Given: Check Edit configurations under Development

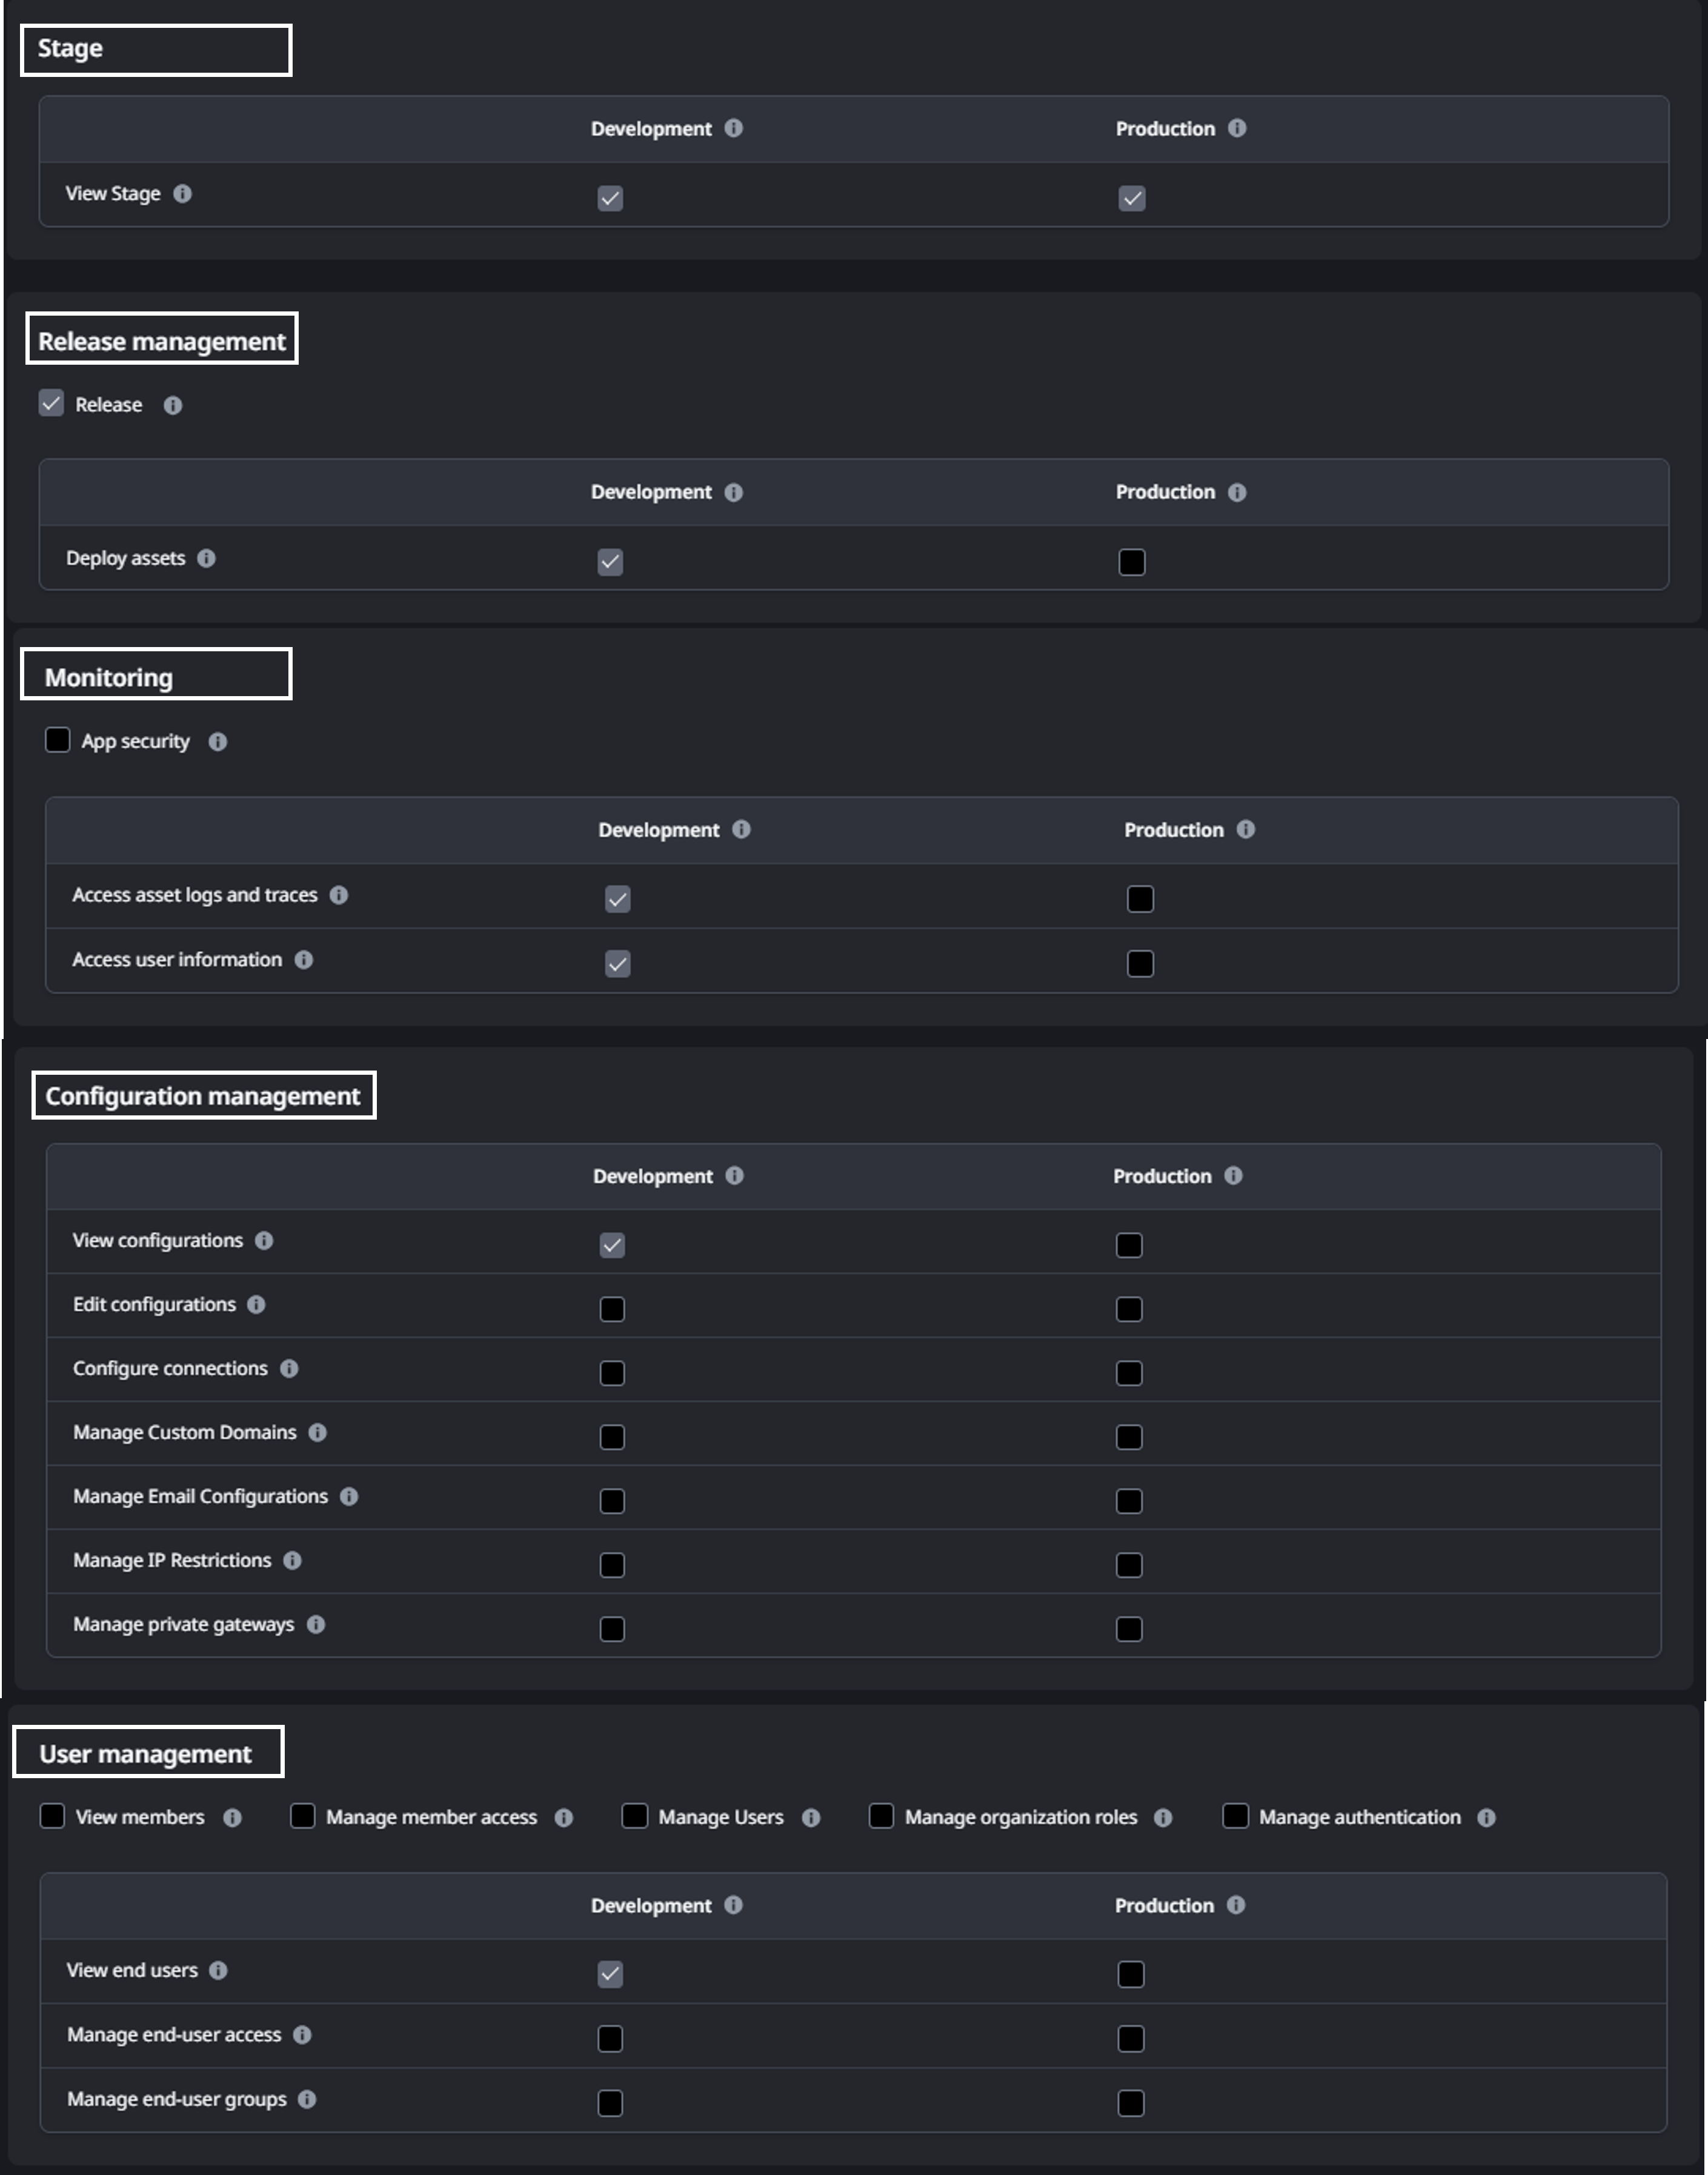Looking at the screenshot, I should [612, 1309].
